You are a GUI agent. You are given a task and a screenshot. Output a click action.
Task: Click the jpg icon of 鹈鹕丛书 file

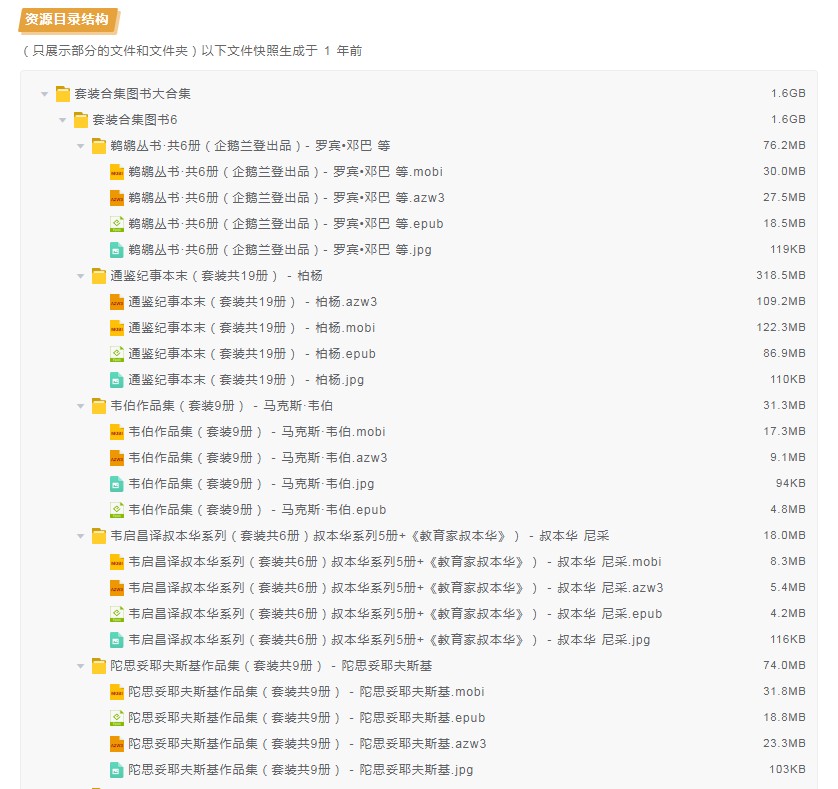click(x=117, y=250)
